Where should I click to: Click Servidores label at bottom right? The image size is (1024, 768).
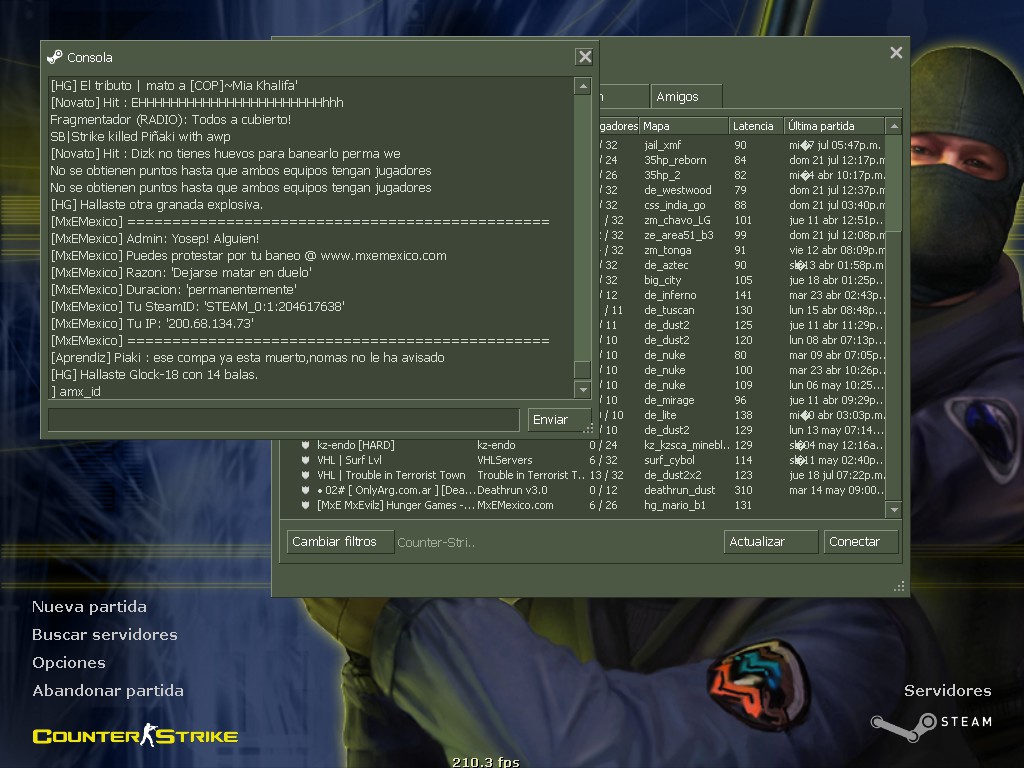pos(948,691)
